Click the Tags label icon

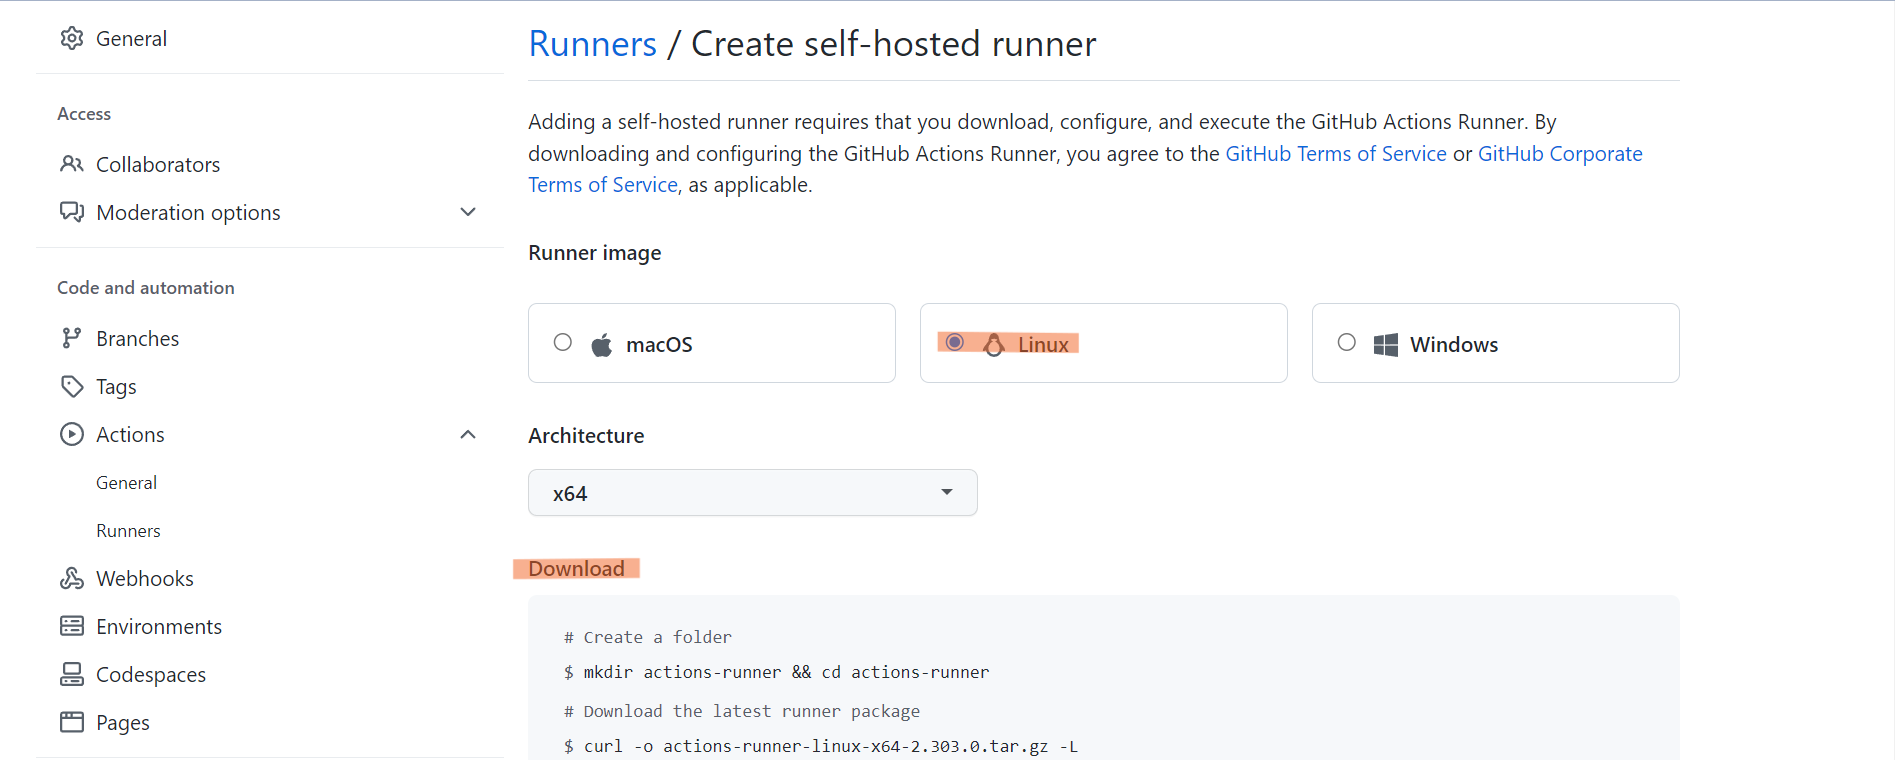pos(72,386)
